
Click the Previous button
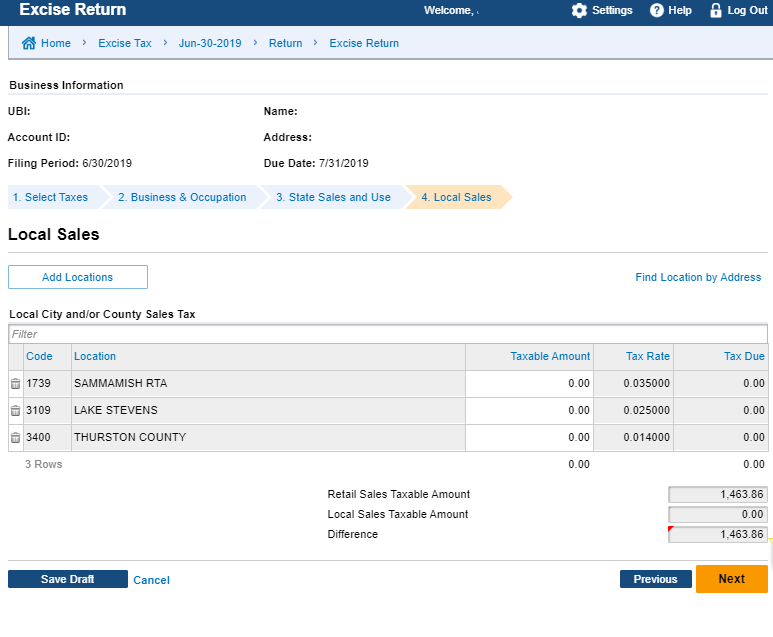pos(655,579)
